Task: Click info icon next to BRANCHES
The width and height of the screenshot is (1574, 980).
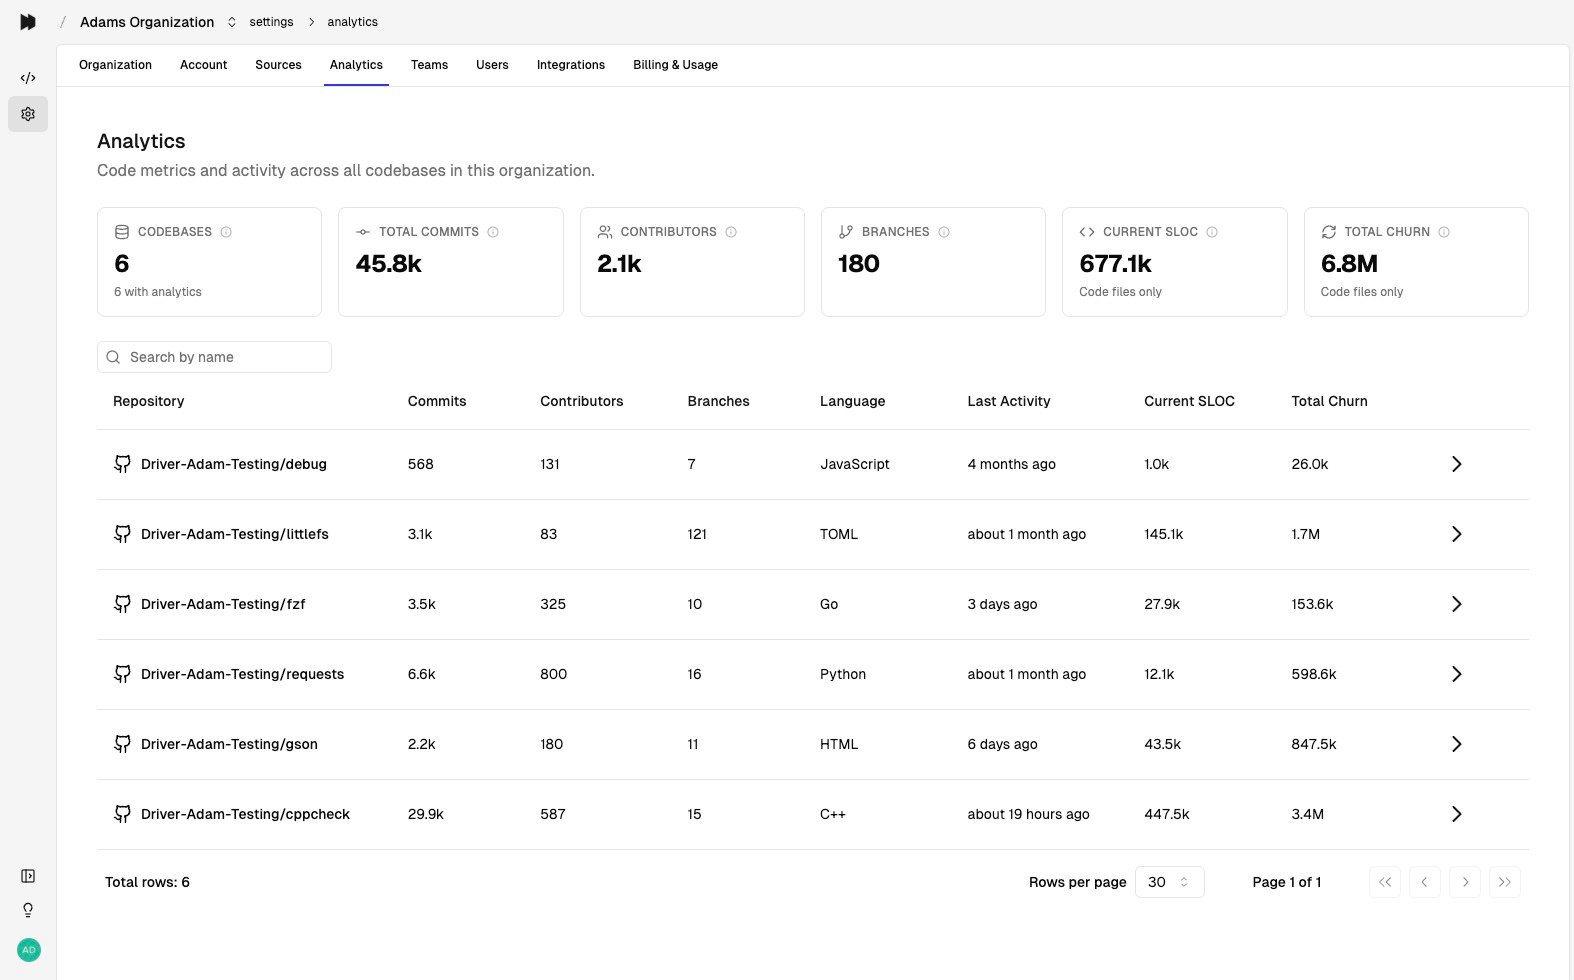Action: (x=944, y=232)
